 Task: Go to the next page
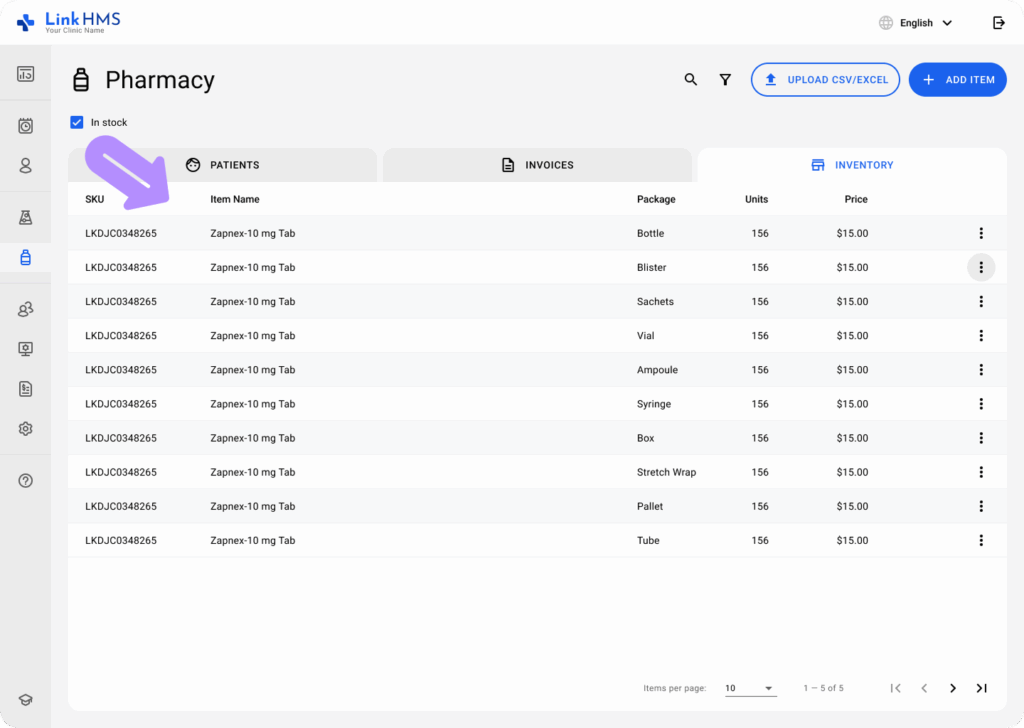(x=953, y=688)
